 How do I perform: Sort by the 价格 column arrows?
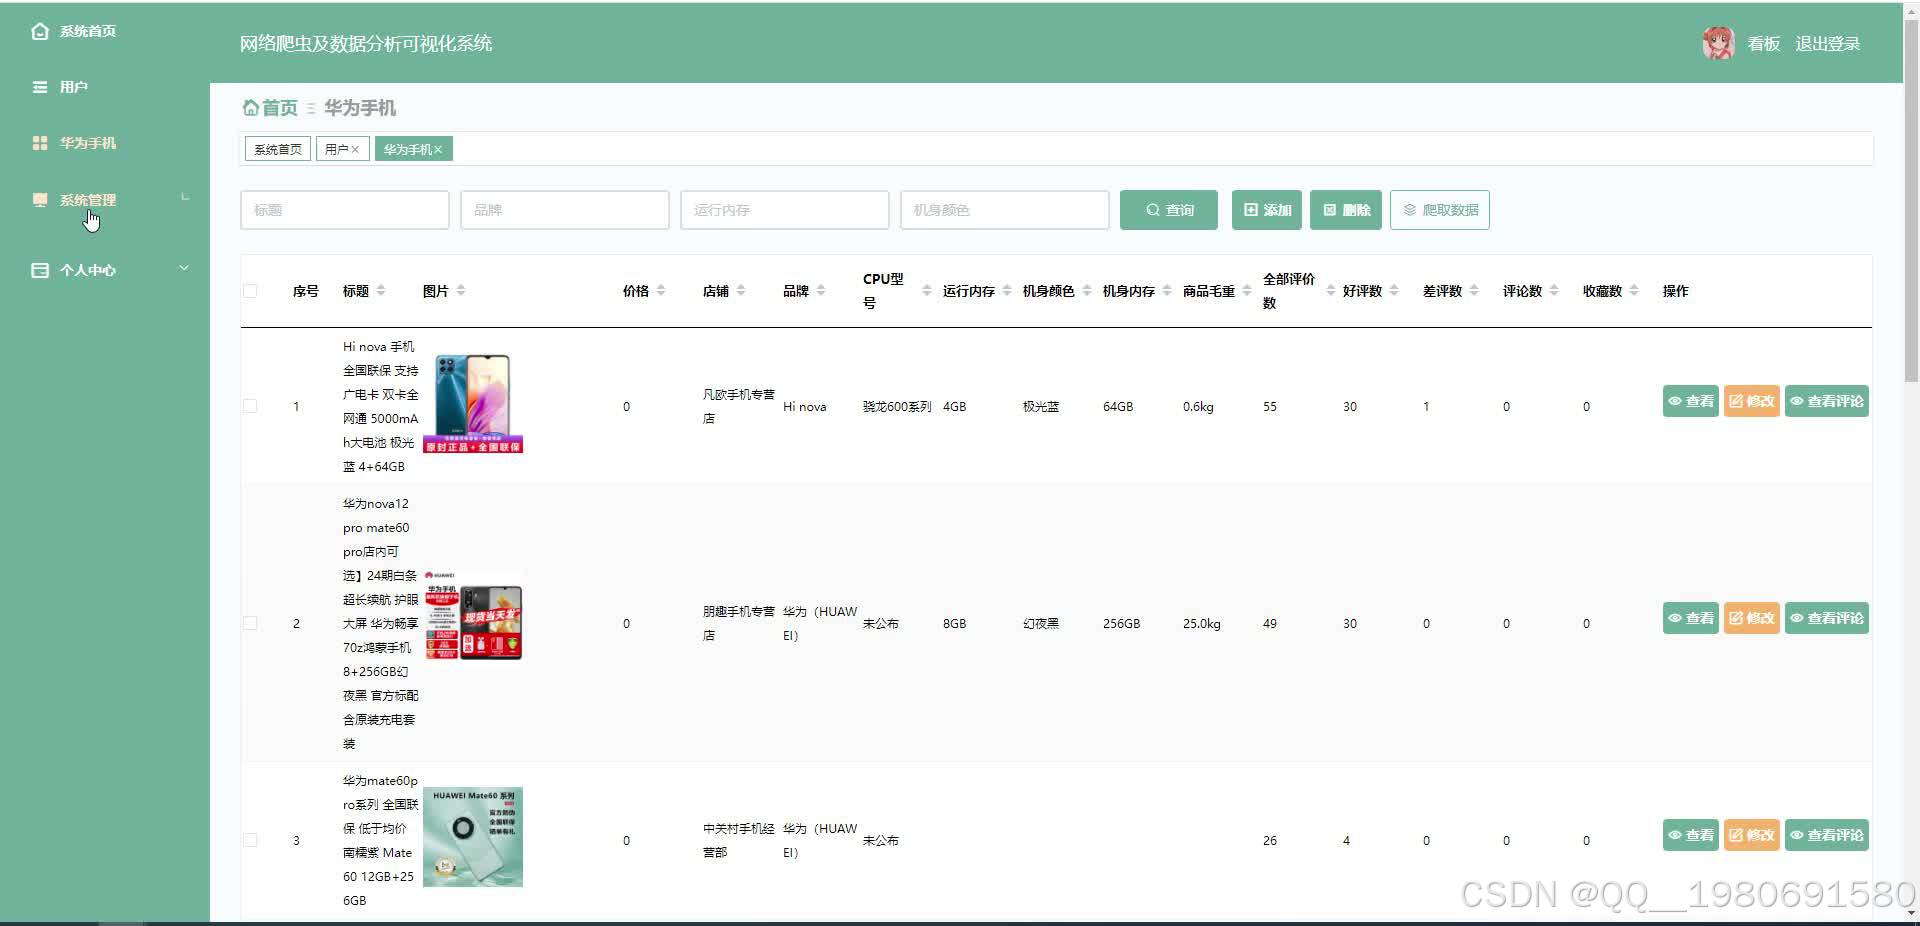pos(661,291)
